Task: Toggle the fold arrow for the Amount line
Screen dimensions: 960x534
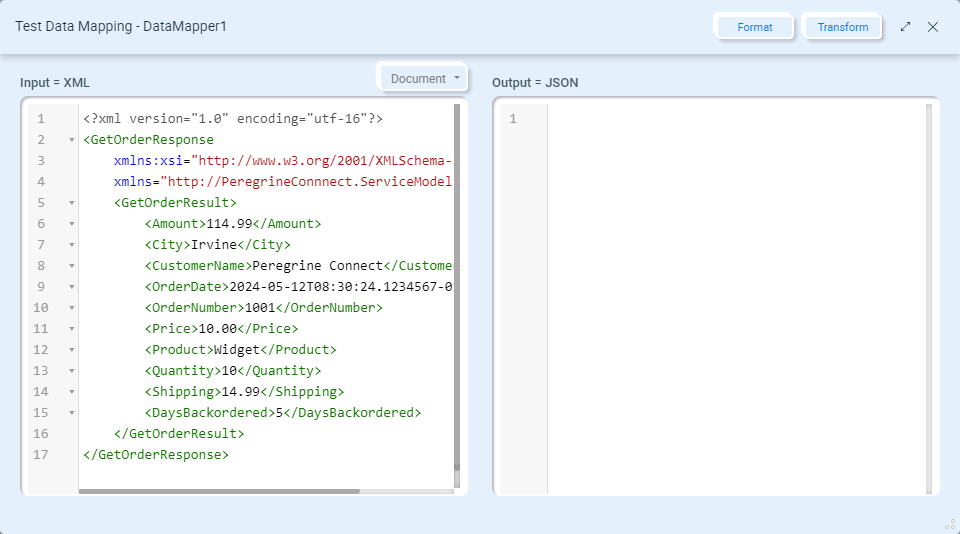Action: point(72,224)
